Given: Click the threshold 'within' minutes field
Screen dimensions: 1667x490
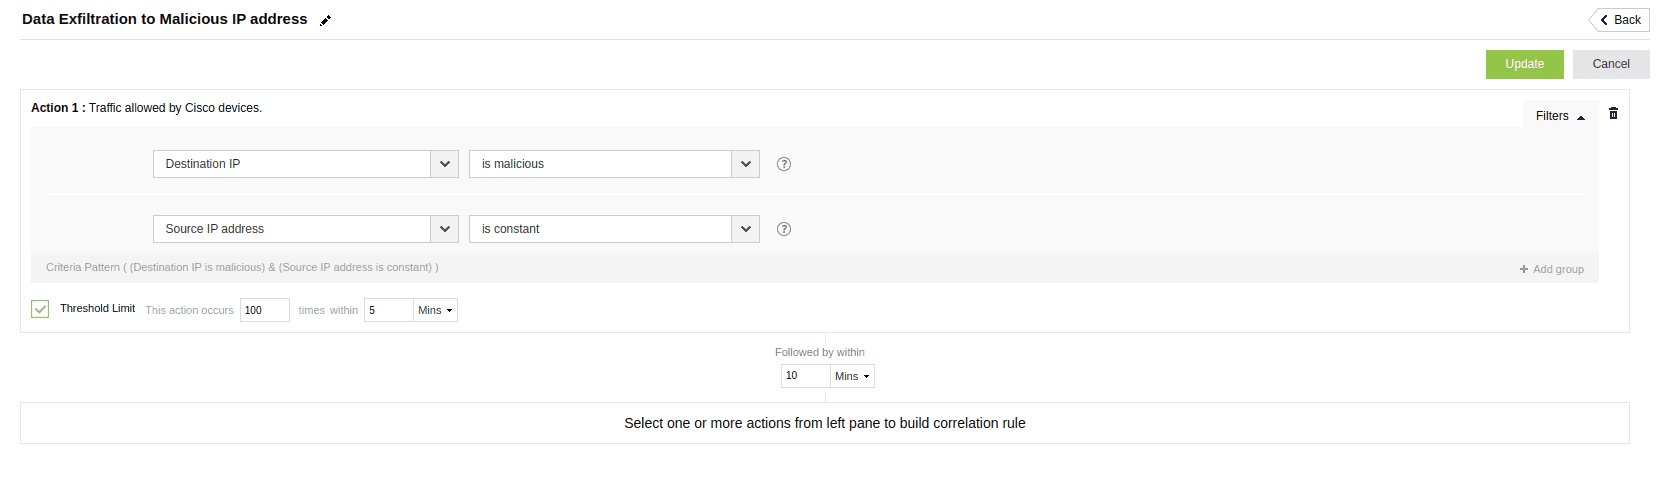Looking at the screenshot, I should (388, 310).
